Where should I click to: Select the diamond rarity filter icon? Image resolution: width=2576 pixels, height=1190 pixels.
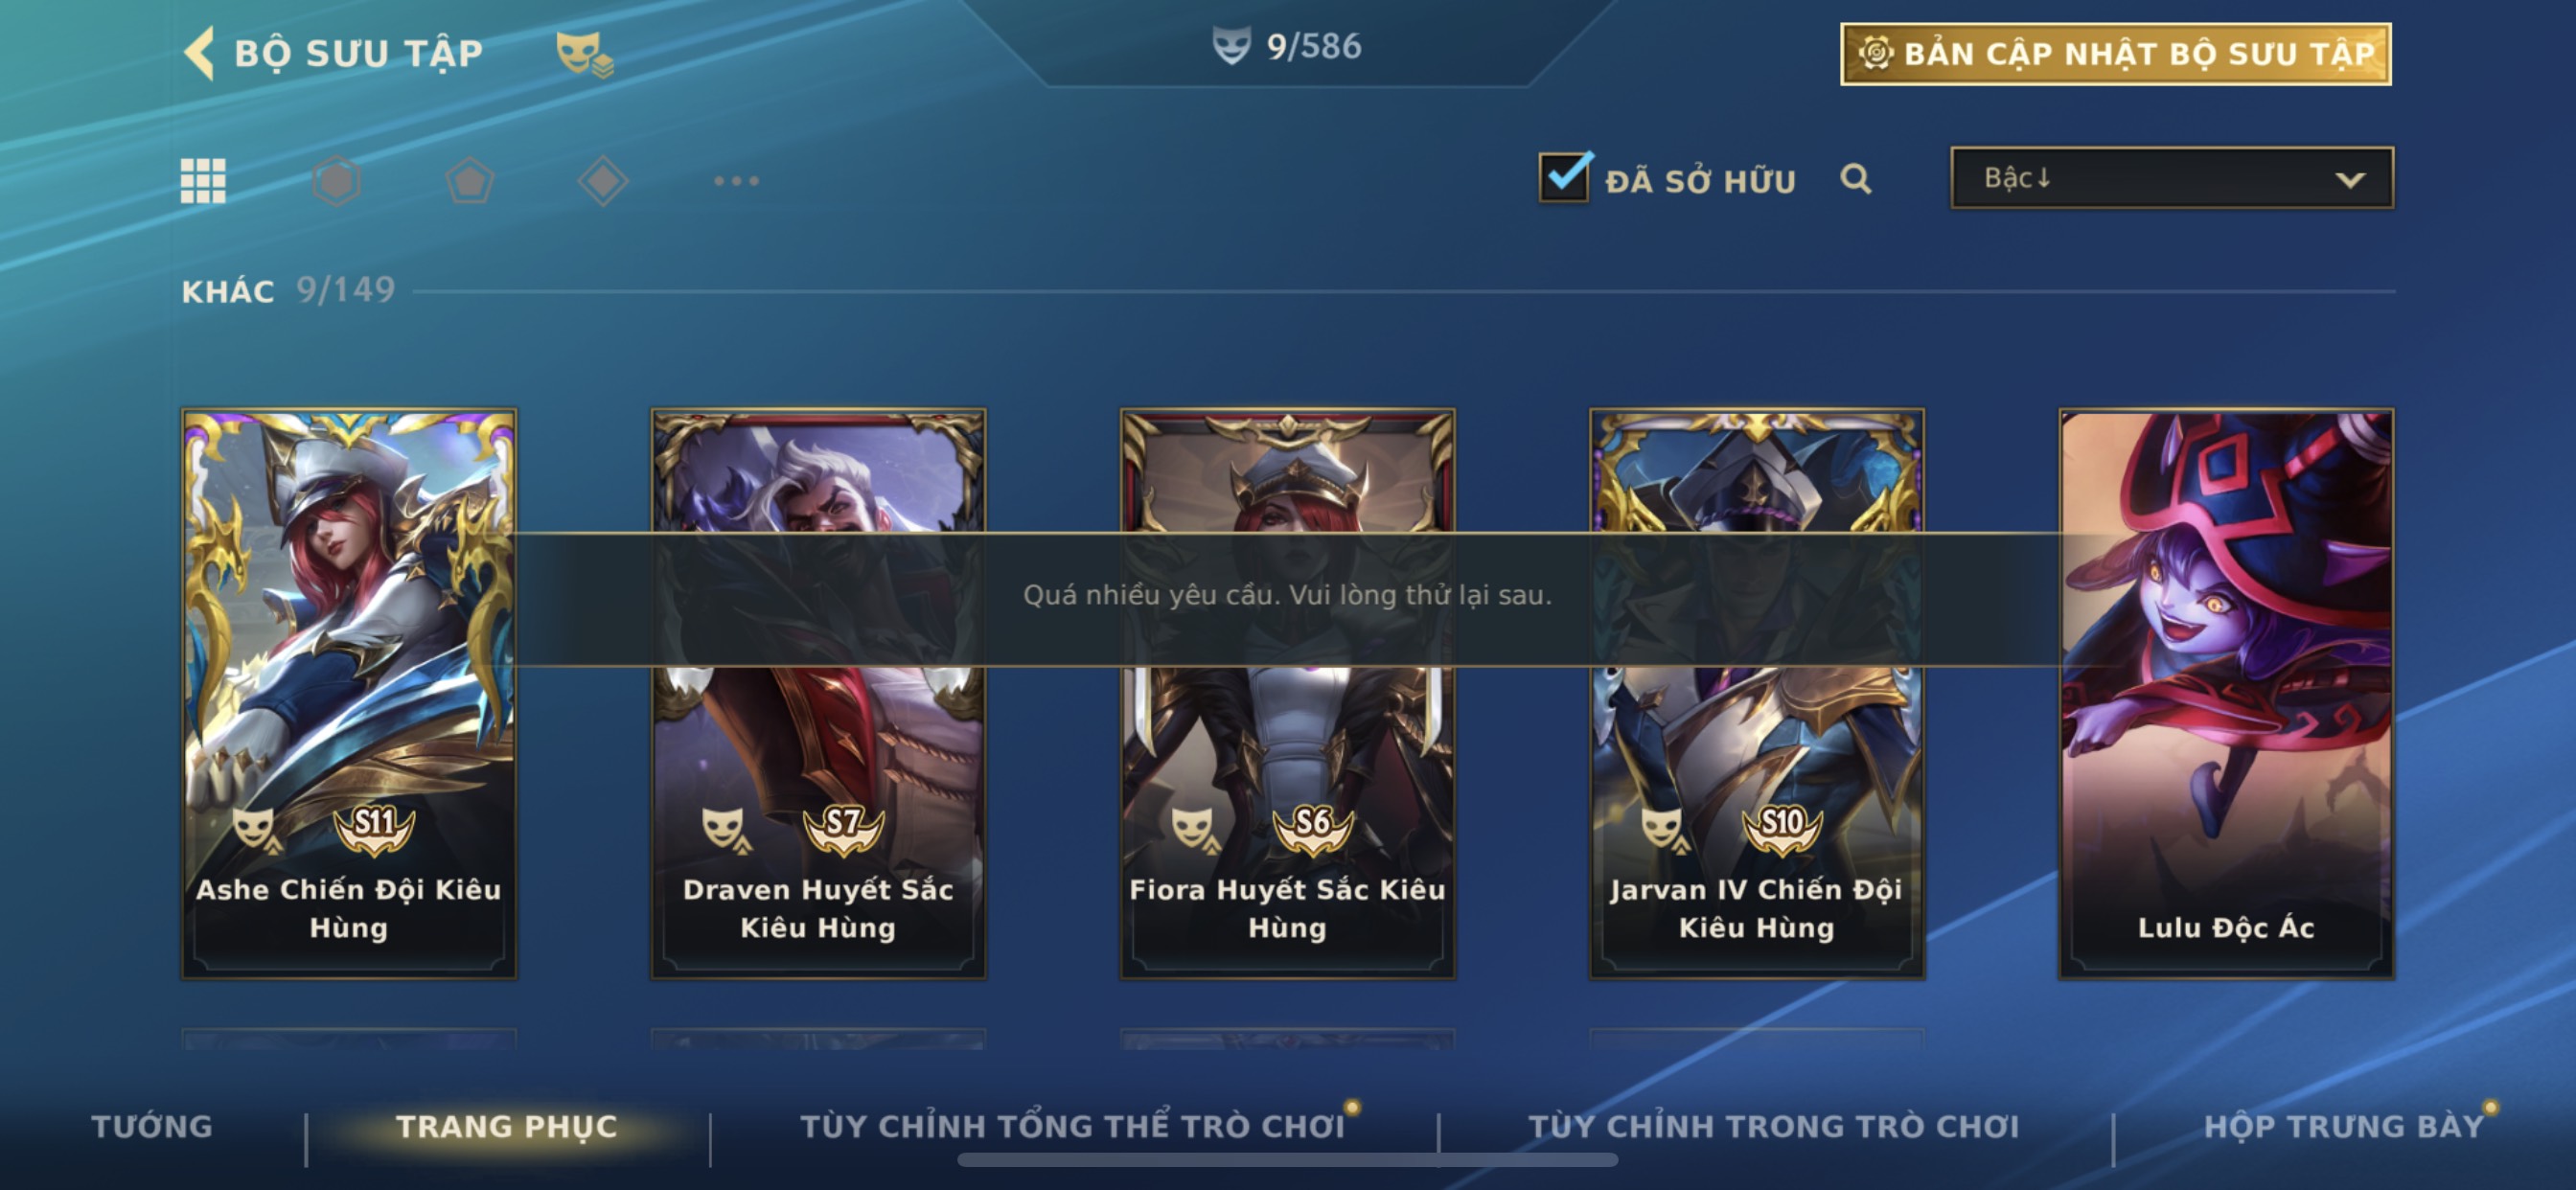(603, 181)
